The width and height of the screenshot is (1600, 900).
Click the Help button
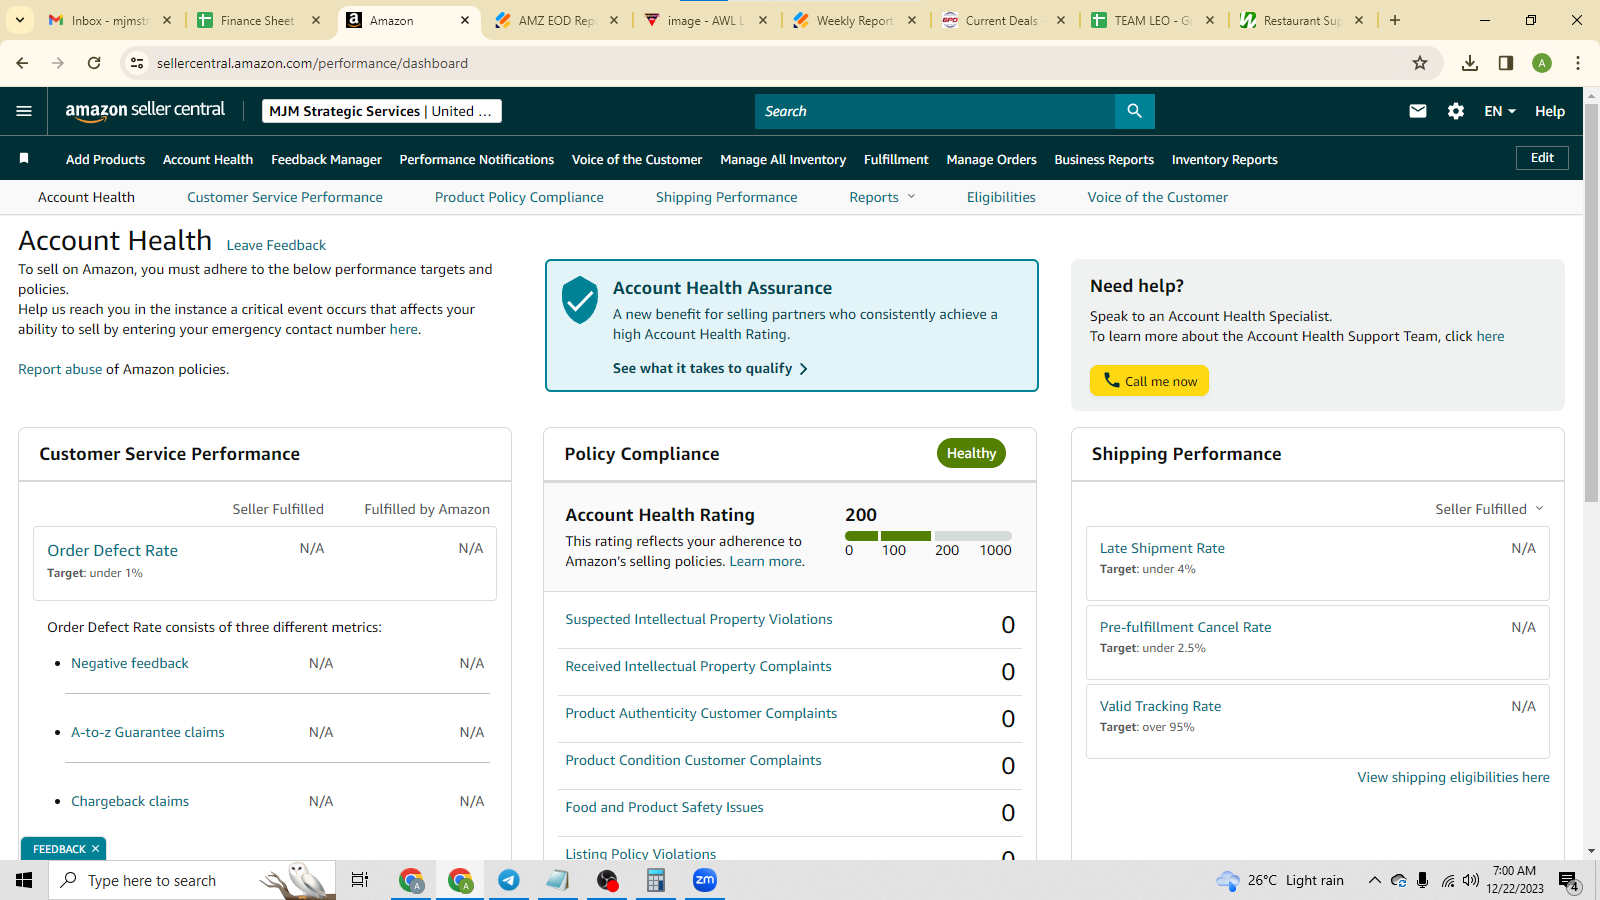point(1550,111)
